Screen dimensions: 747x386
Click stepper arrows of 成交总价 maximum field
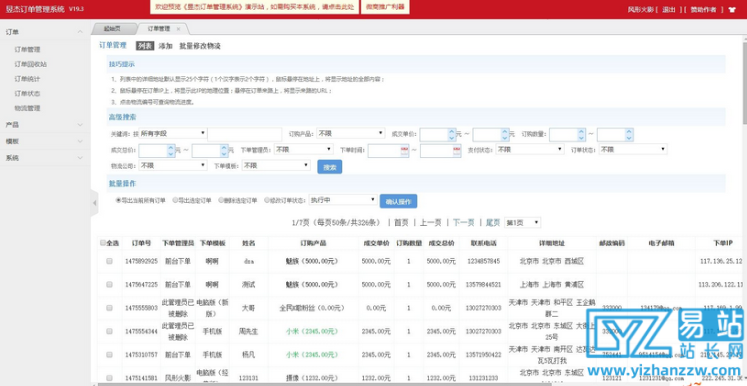tap(224, 151)
